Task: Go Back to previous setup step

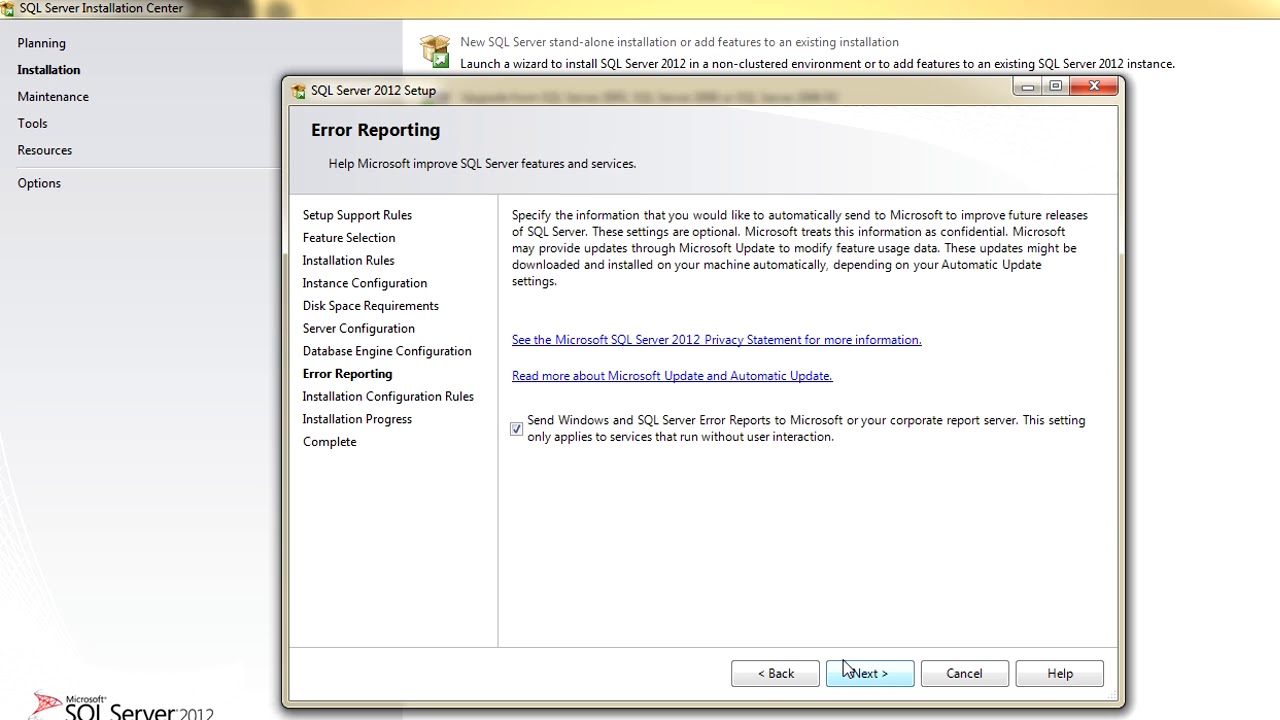Action: [775, 673]
